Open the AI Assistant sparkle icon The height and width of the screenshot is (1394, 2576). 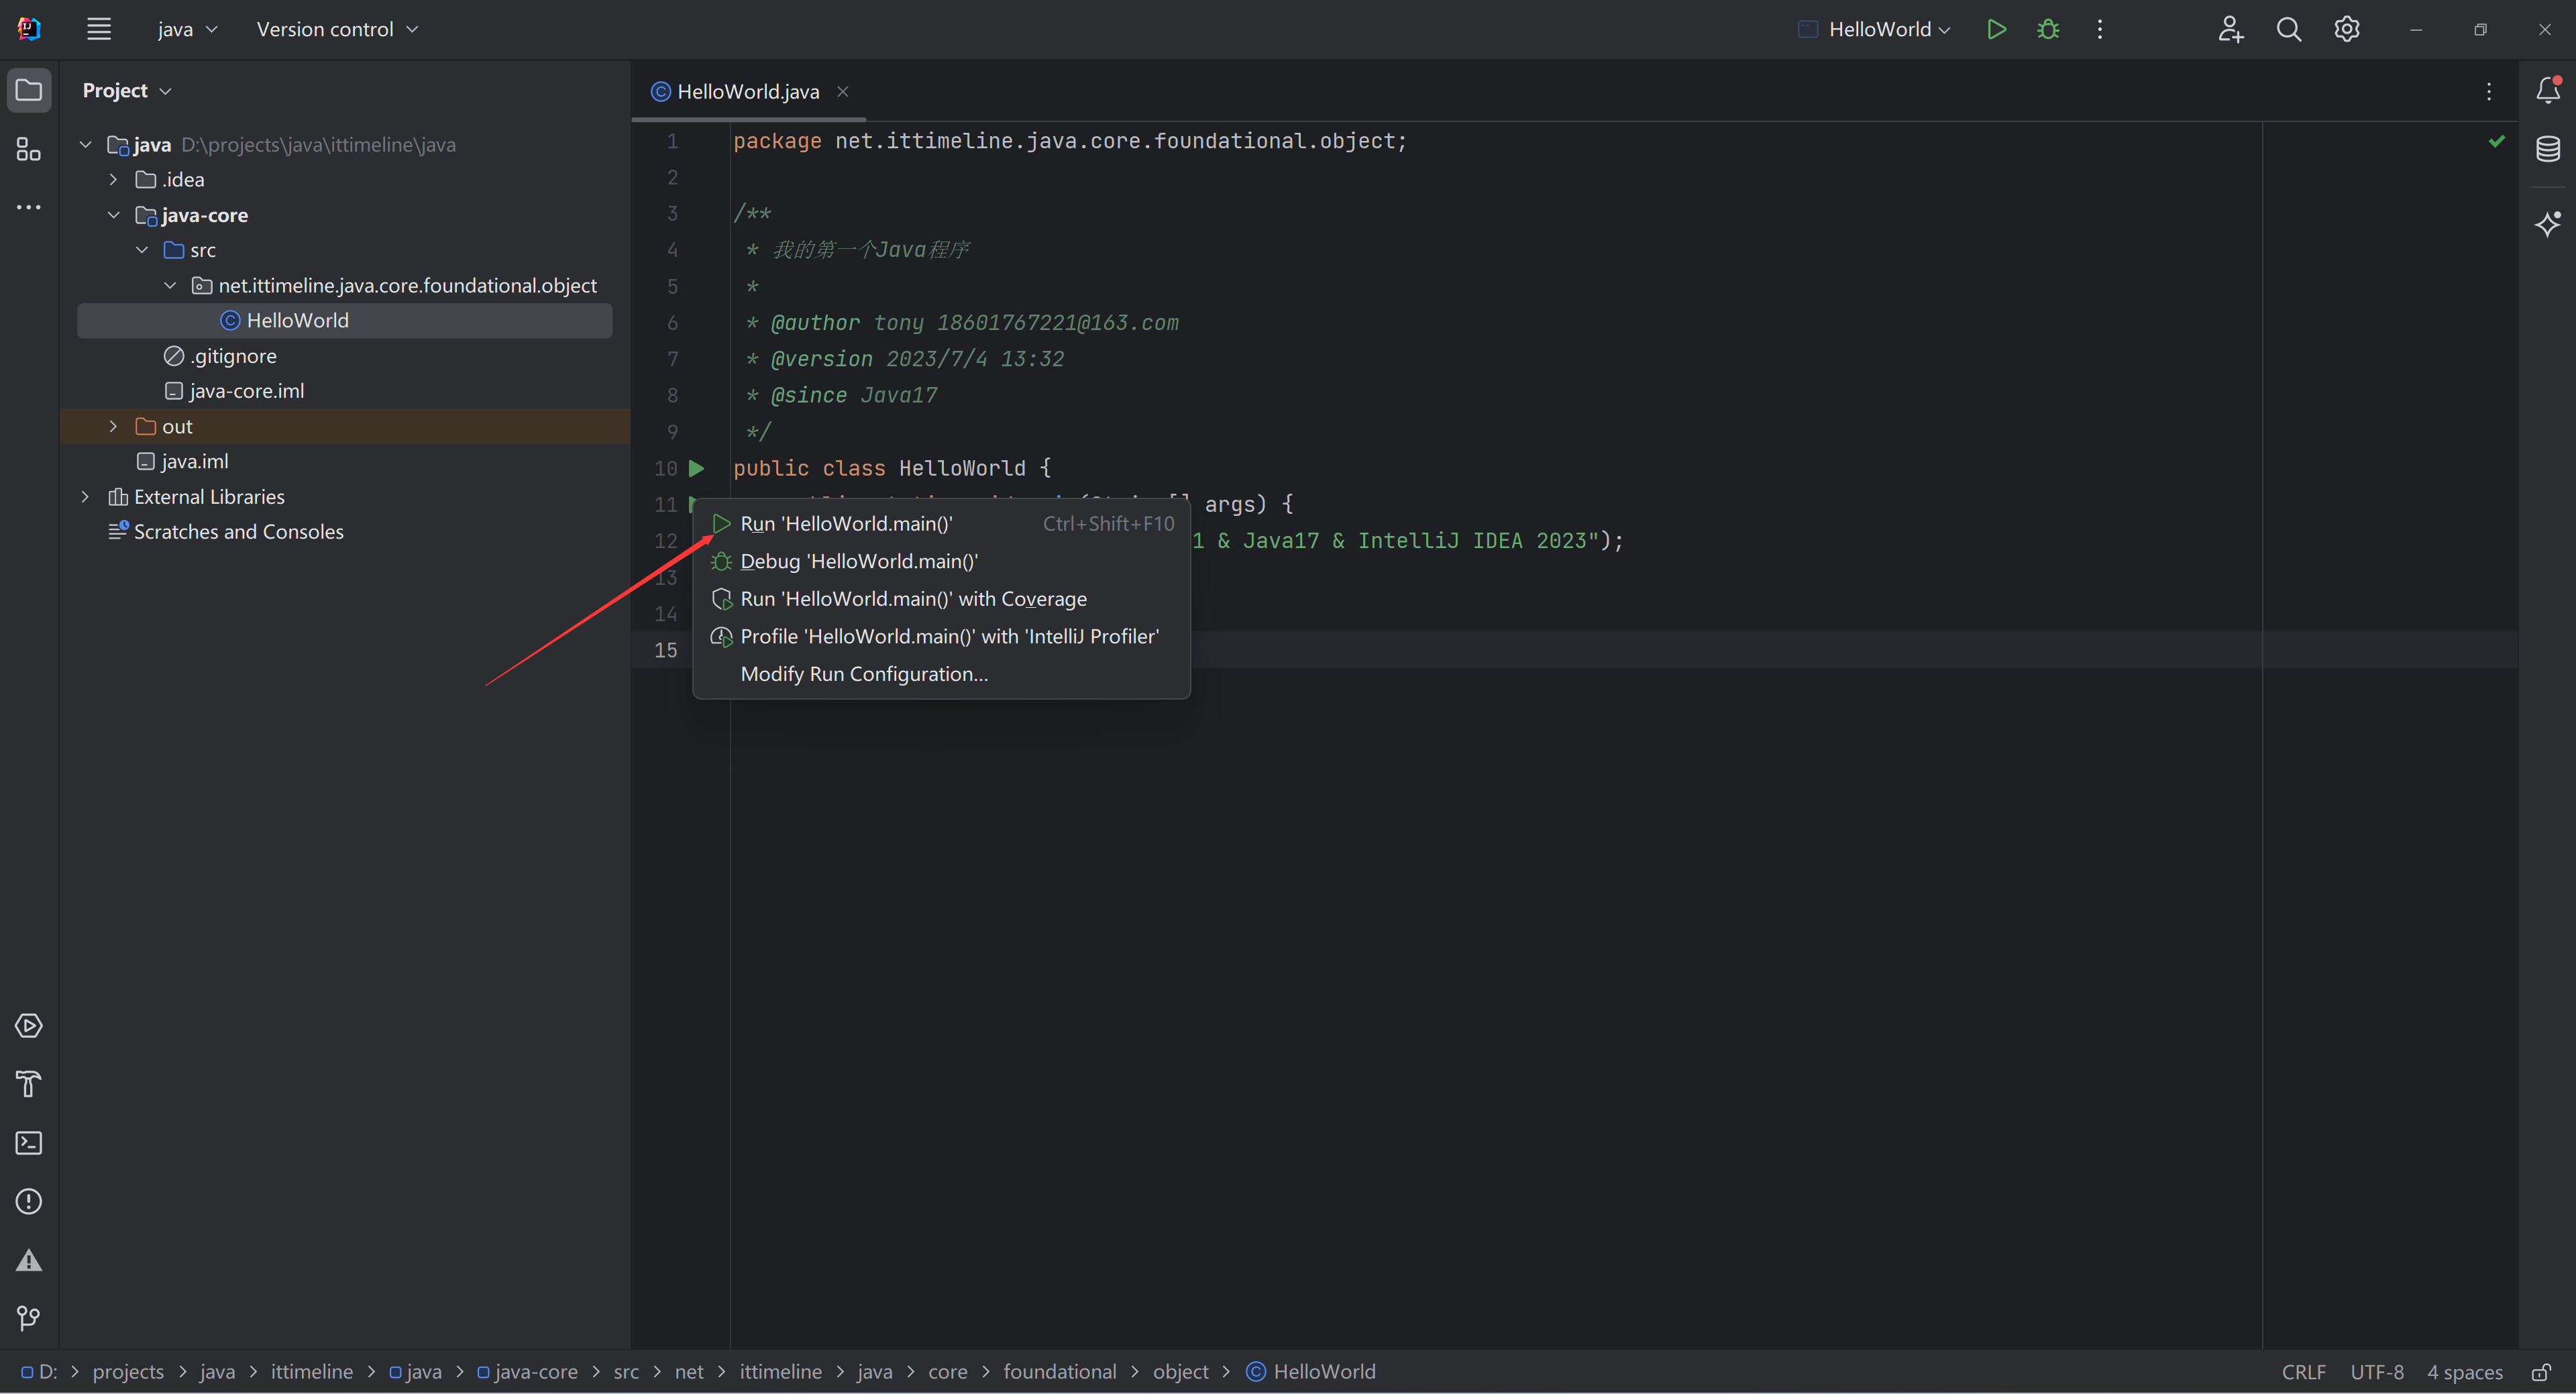point(2548,223)
